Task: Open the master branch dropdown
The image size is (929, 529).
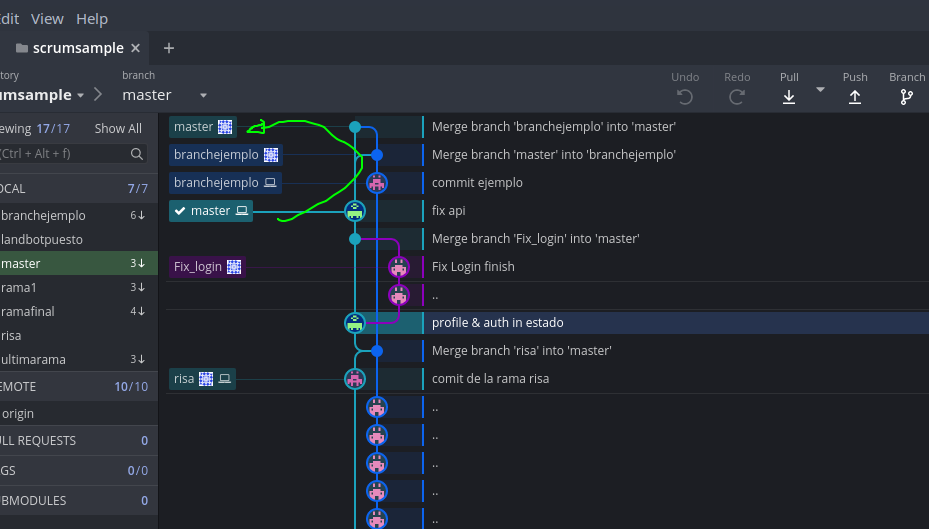Action: [203, 96]
